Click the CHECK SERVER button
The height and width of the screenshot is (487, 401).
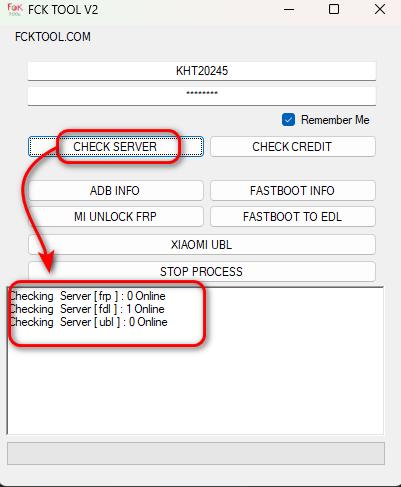coord(116,146)
